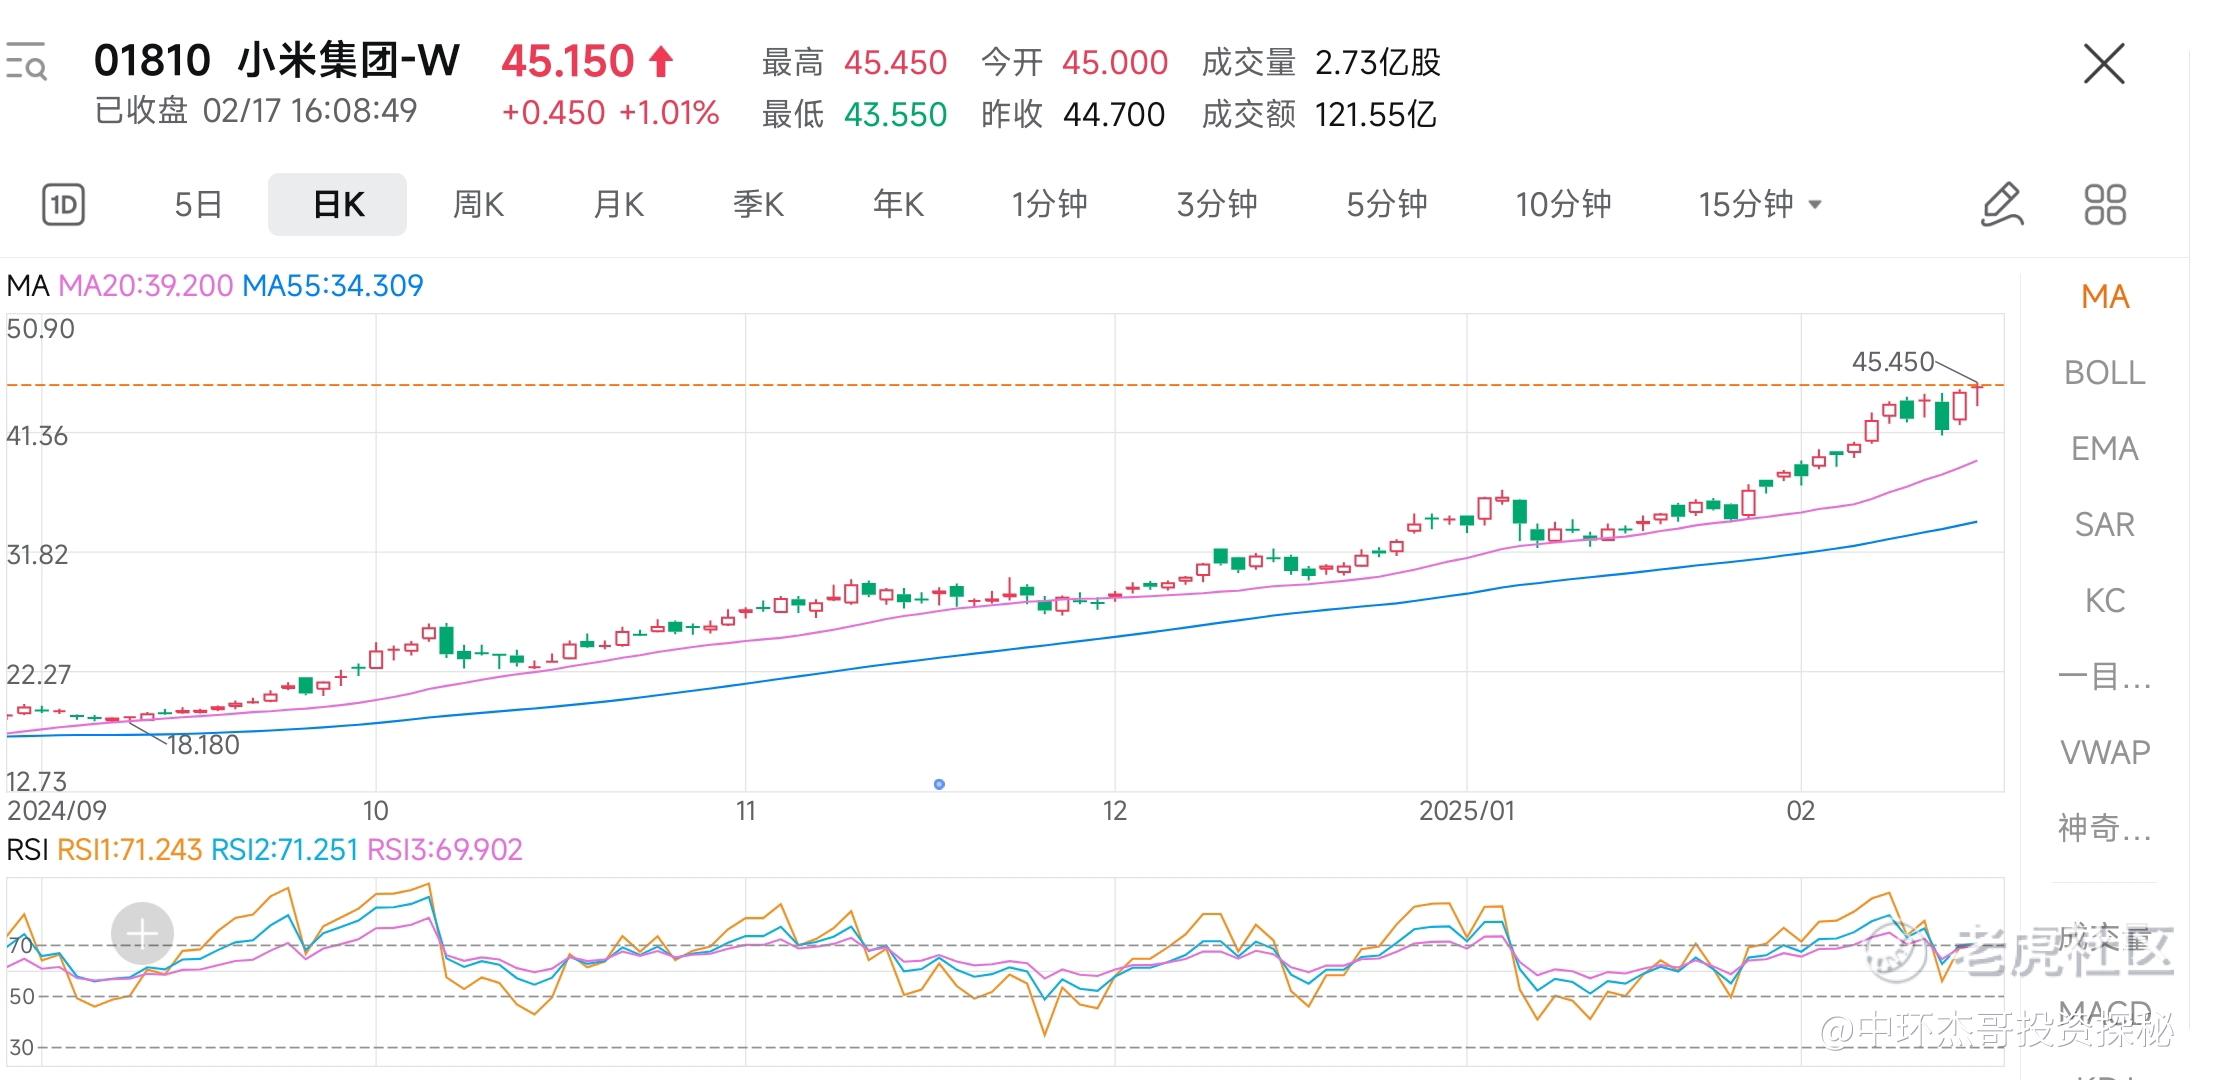The height and width of the screenshot is (1080, 2218).
Task: Switch to 月K monthly chart
Action: [x=618, y=205]
